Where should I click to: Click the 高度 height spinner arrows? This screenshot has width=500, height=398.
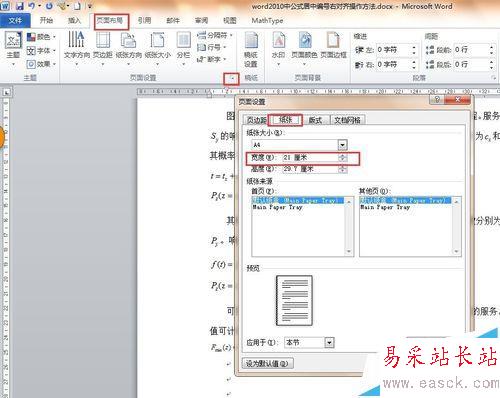coord(342,169)
